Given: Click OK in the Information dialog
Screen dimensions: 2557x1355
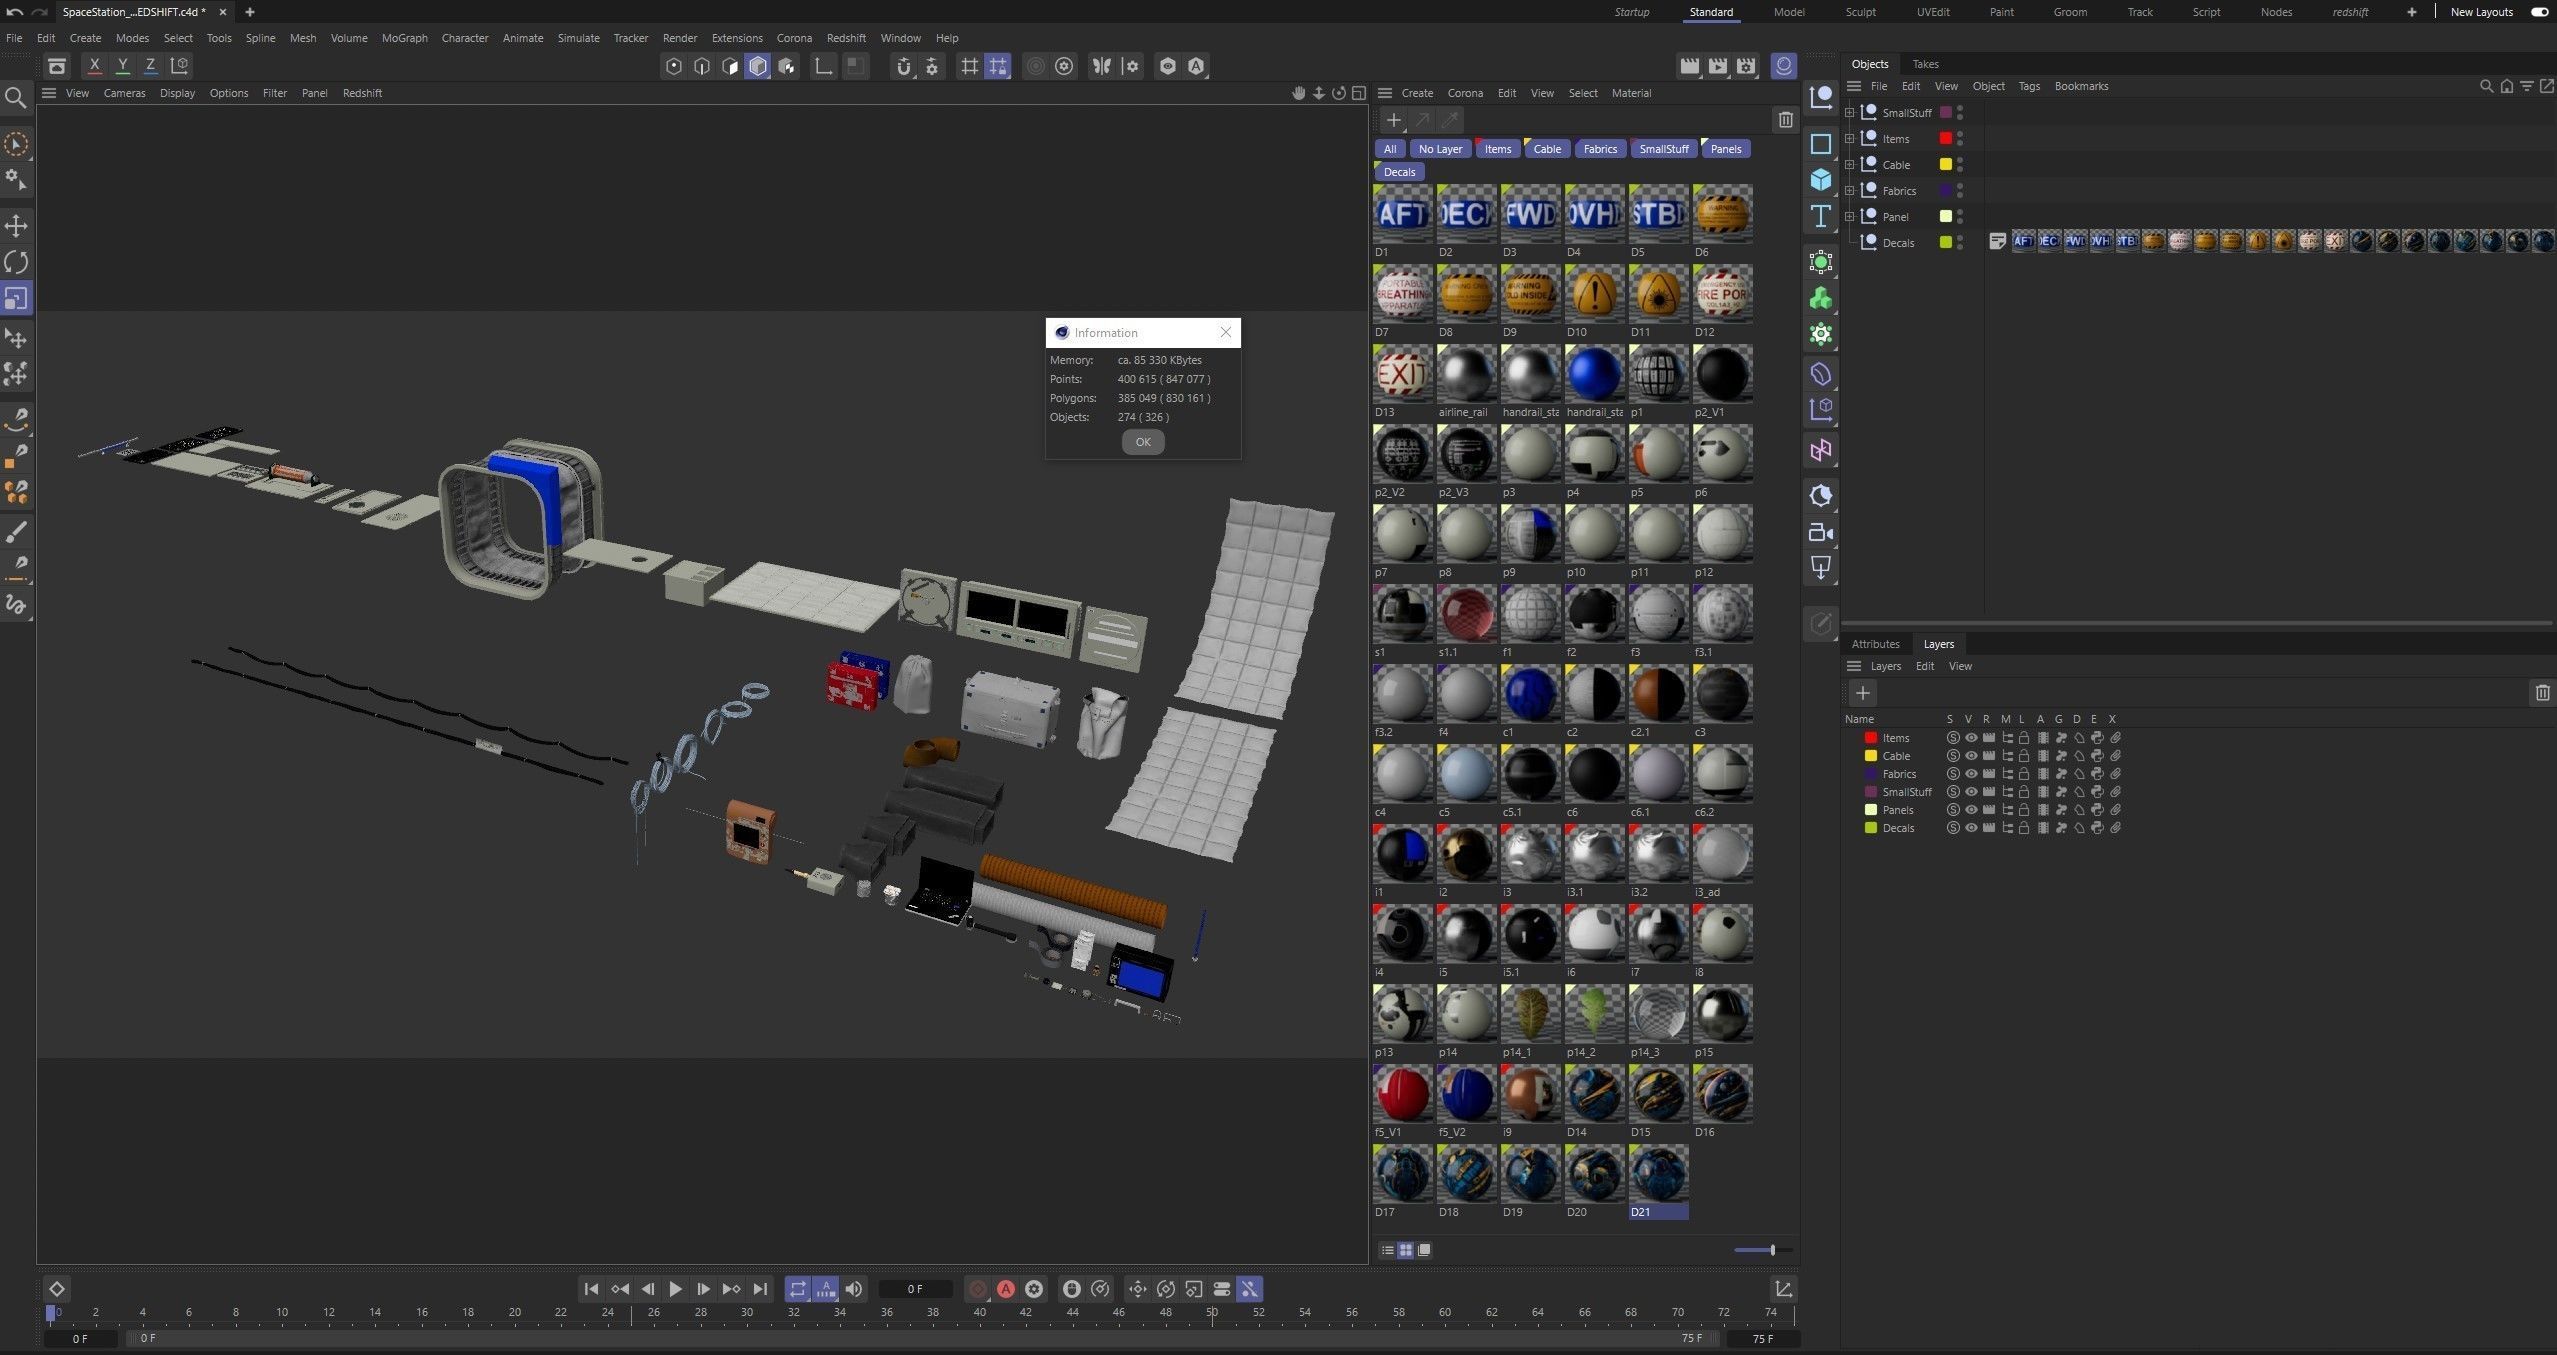Looking at the screenshot, I should coord(1141,442).
